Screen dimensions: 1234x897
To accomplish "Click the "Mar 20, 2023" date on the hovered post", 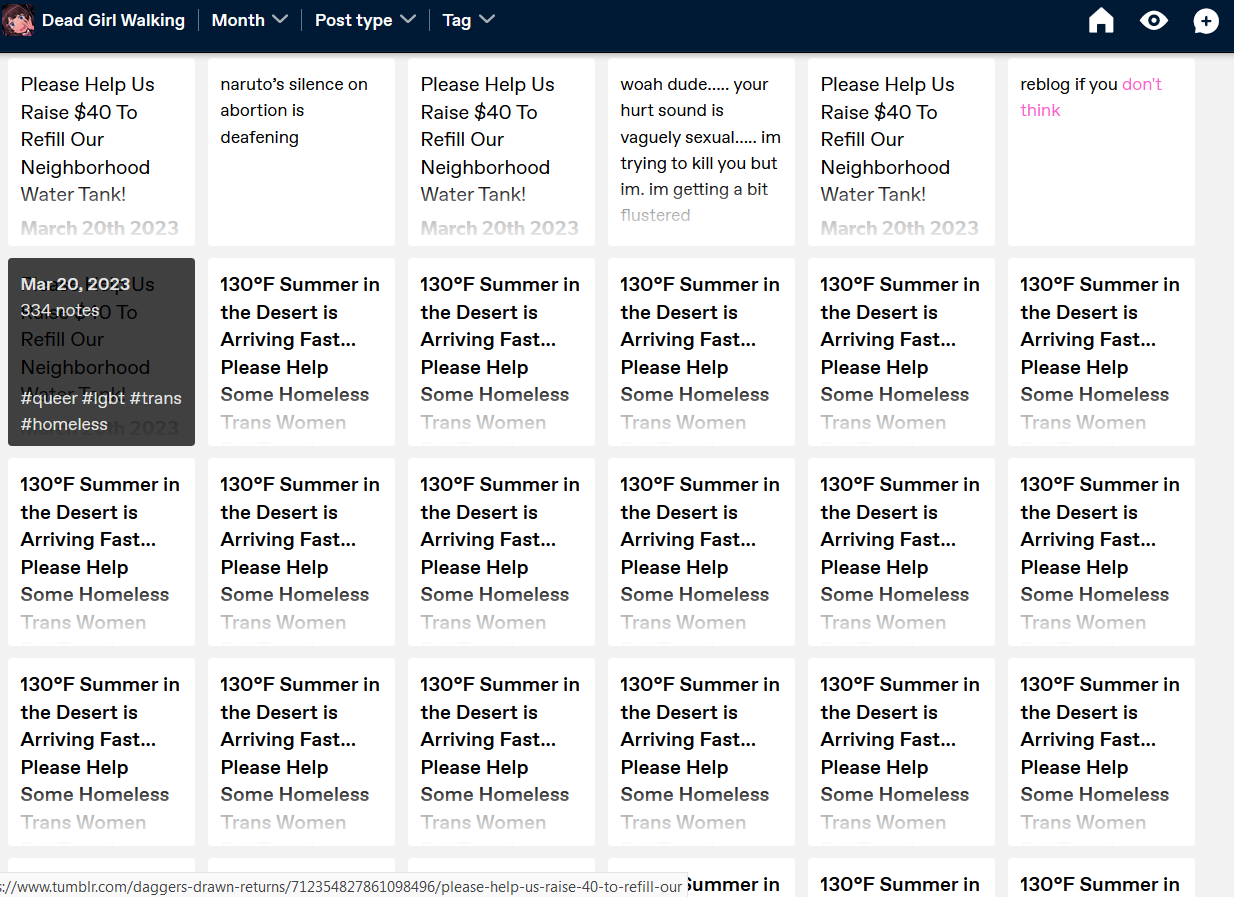I will point(75,284).
